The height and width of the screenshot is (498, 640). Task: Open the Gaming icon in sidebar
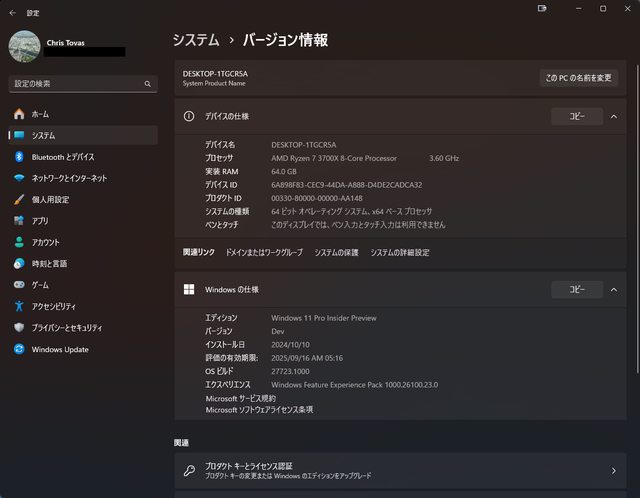(x=19, y=285)
